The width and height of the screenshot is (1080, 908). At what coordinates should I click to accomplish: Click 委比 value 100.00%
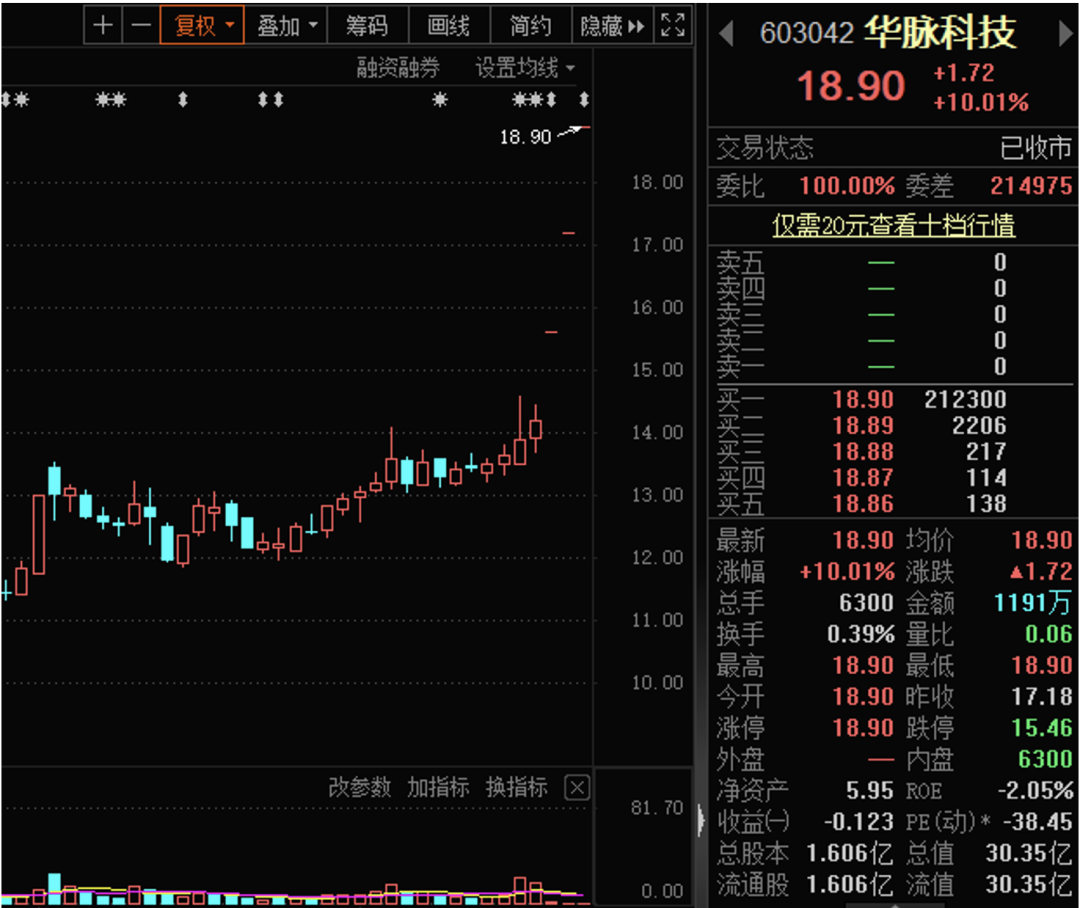coord(847,185)
